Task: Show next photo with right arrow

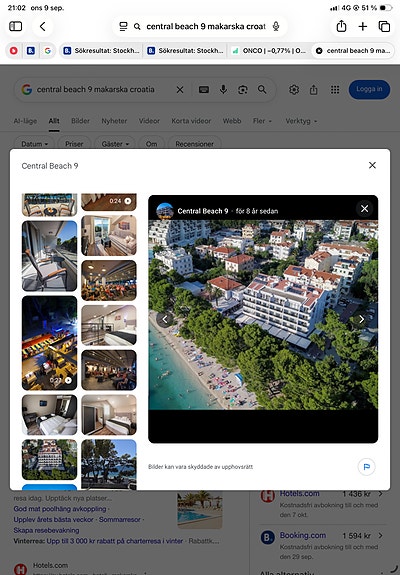Action: (x=362, y=319)
